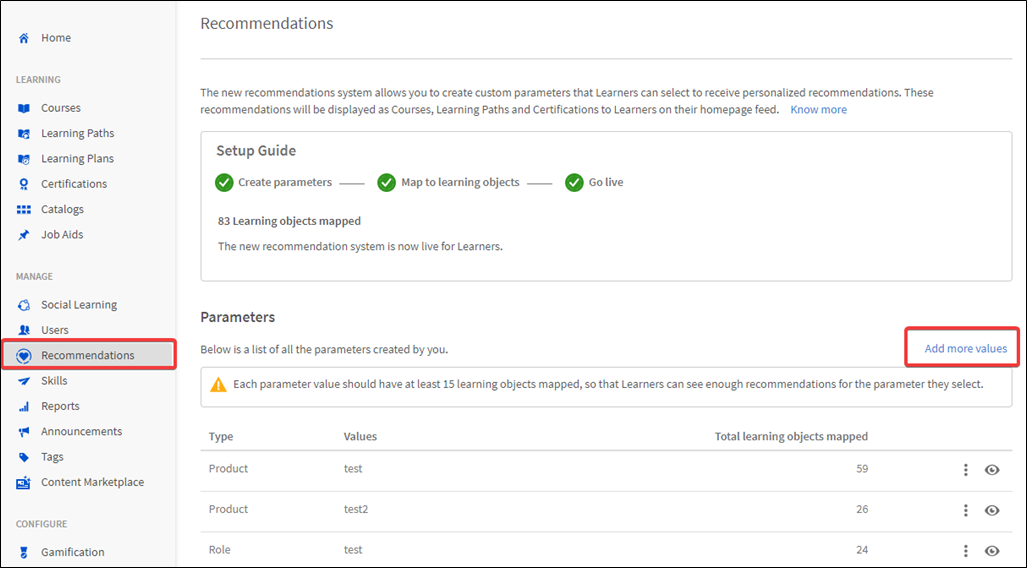Open three-dot menu for Role test
The height and width of the screenshot is (568, 1027).
[965, 550]
